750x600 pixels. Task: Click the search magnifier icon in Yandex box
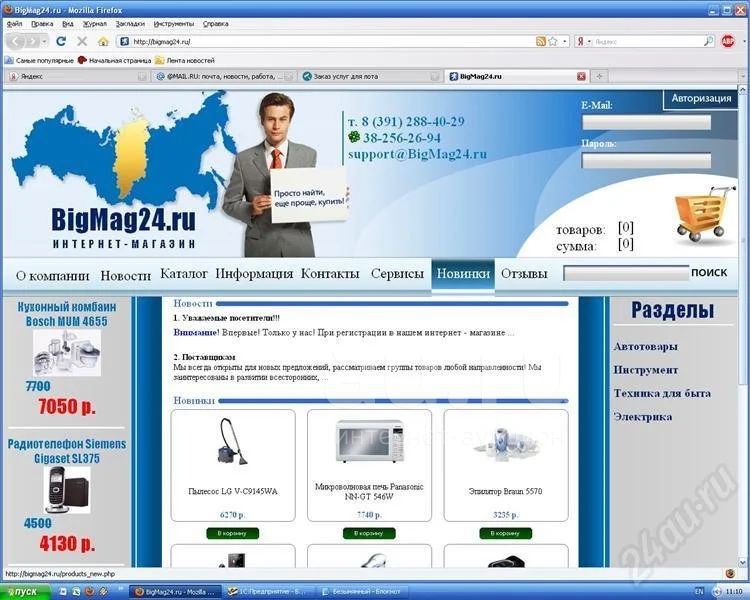(708, 42)
